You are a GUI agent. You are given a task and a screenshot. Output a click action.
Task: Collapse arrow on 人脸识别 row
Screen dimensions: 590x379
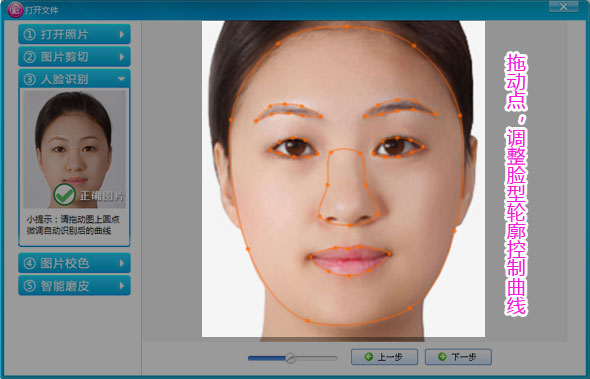(122, 79)
